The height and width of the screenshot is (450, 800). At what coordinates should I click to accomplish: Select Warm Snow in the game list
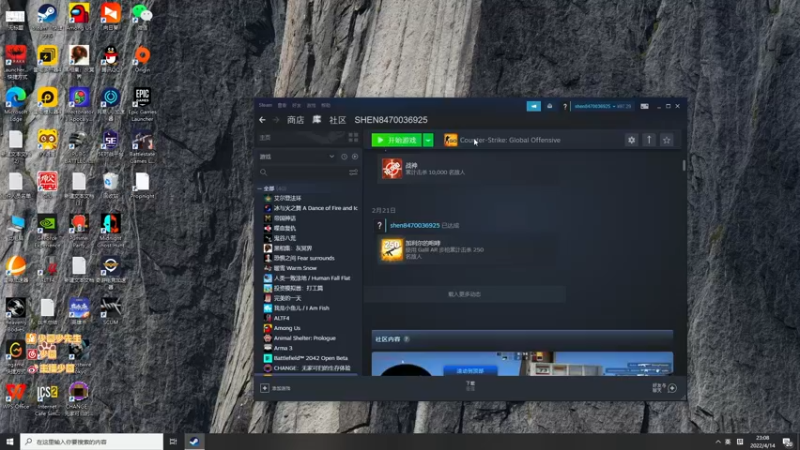coord(290,268)
